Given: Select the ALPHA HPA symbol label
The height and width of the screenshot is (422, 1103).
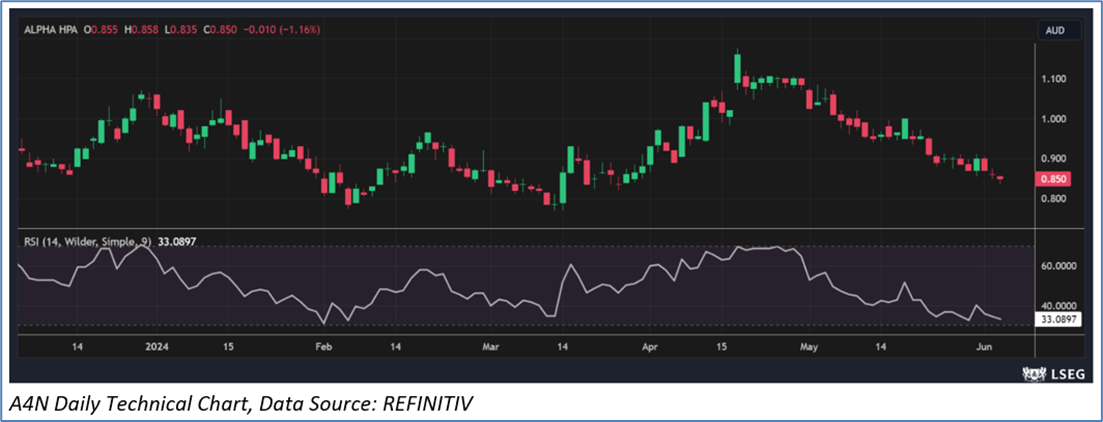Looking at the screenshot, I should click(51, 31).
